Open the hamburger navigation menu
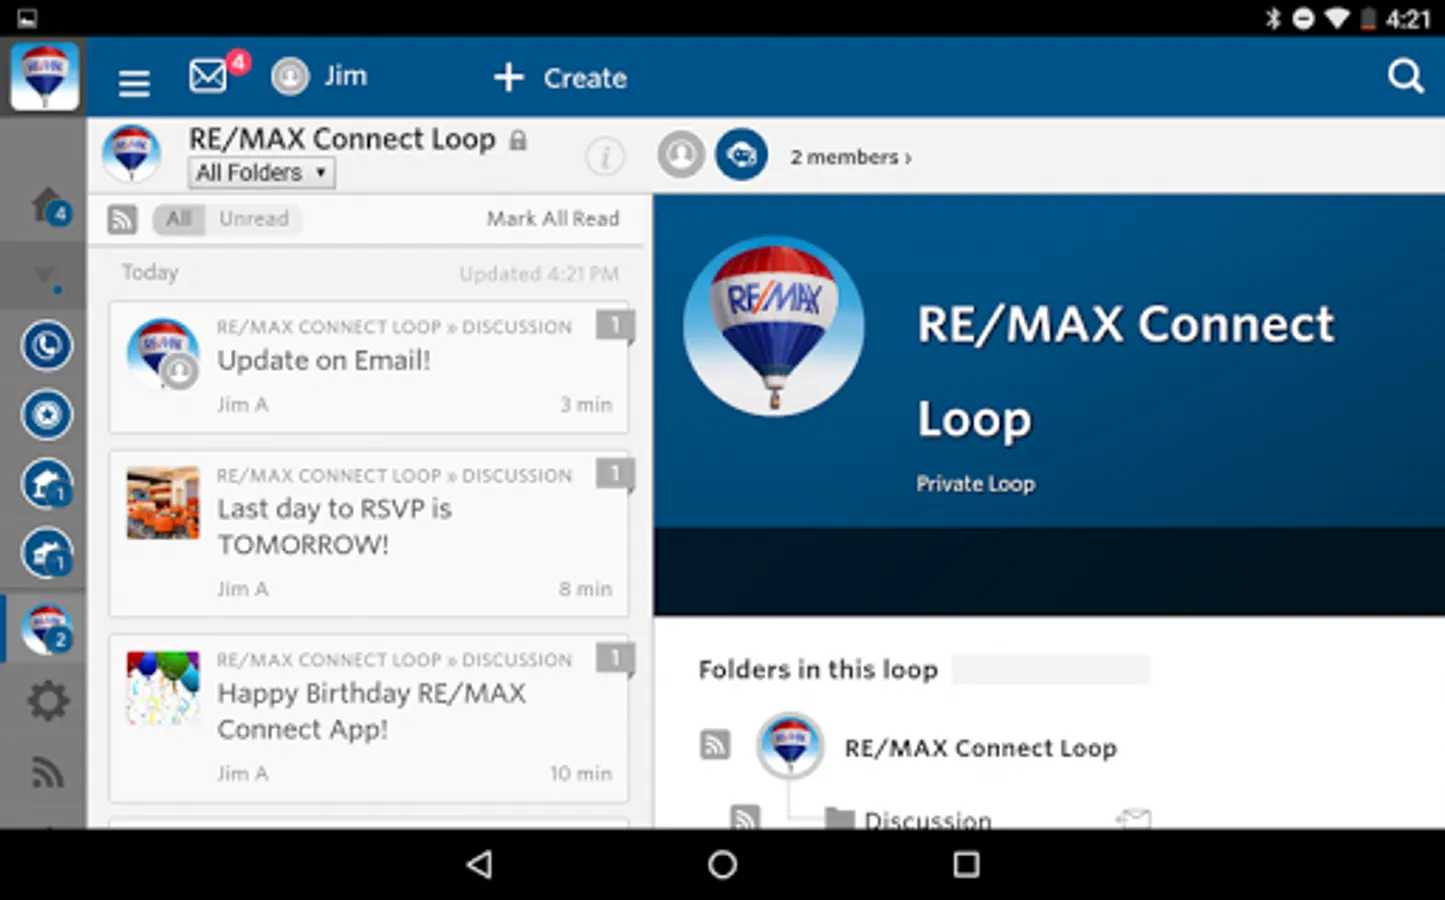1445x900 pixels. point(134,82)
